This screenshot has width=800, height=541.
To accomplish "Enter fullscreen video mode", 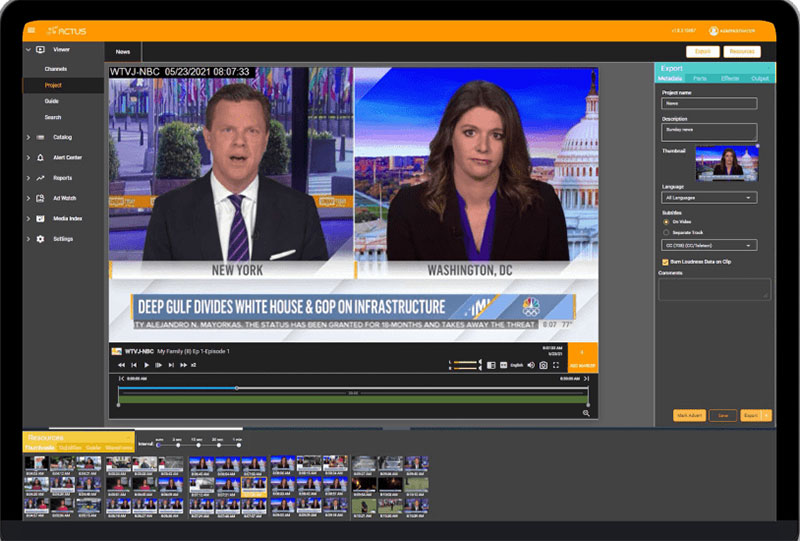I will [x=556, y=366].
